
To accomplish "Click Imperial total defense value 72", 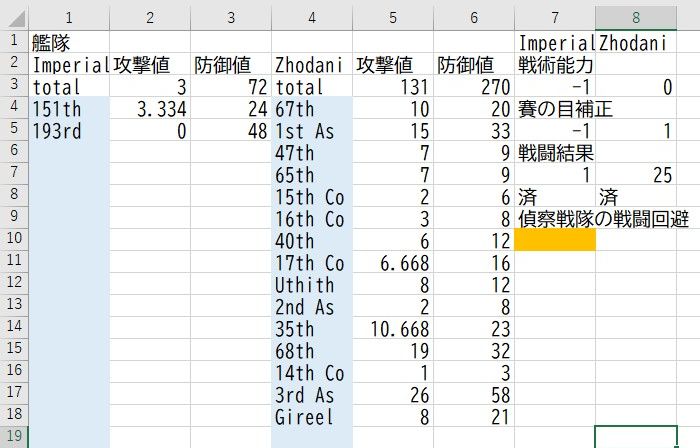I will [231, 87].
